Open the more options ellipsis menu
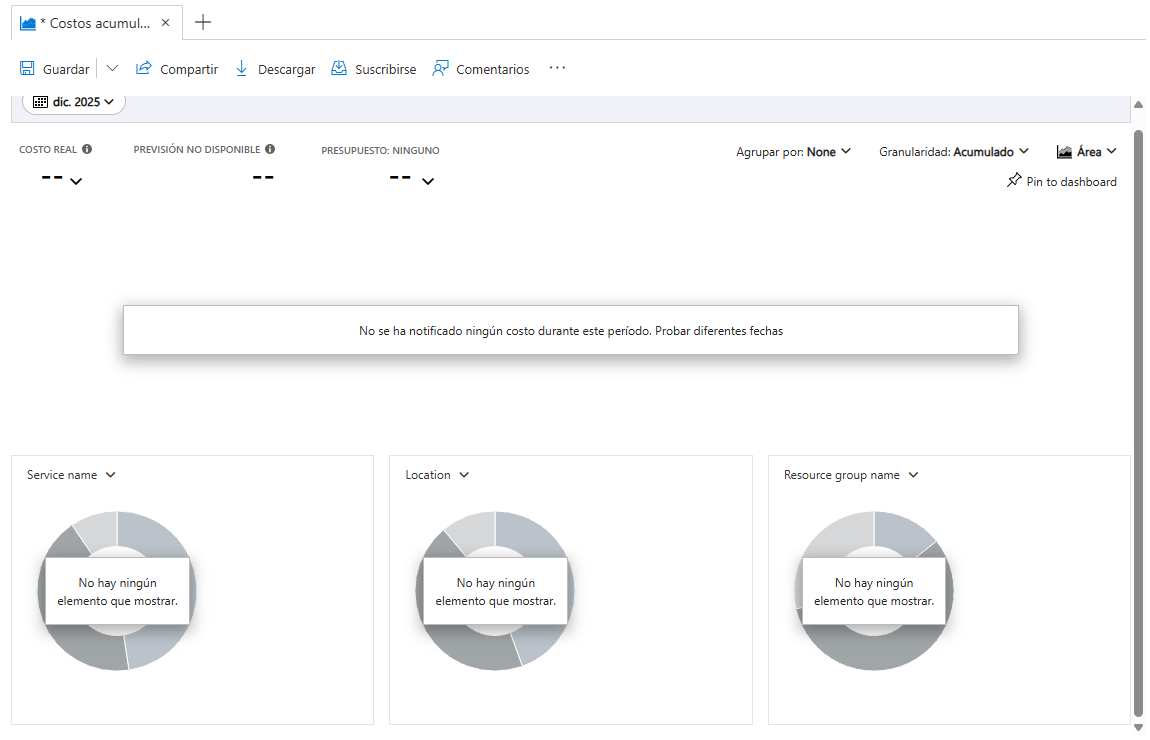 (557, 68)
